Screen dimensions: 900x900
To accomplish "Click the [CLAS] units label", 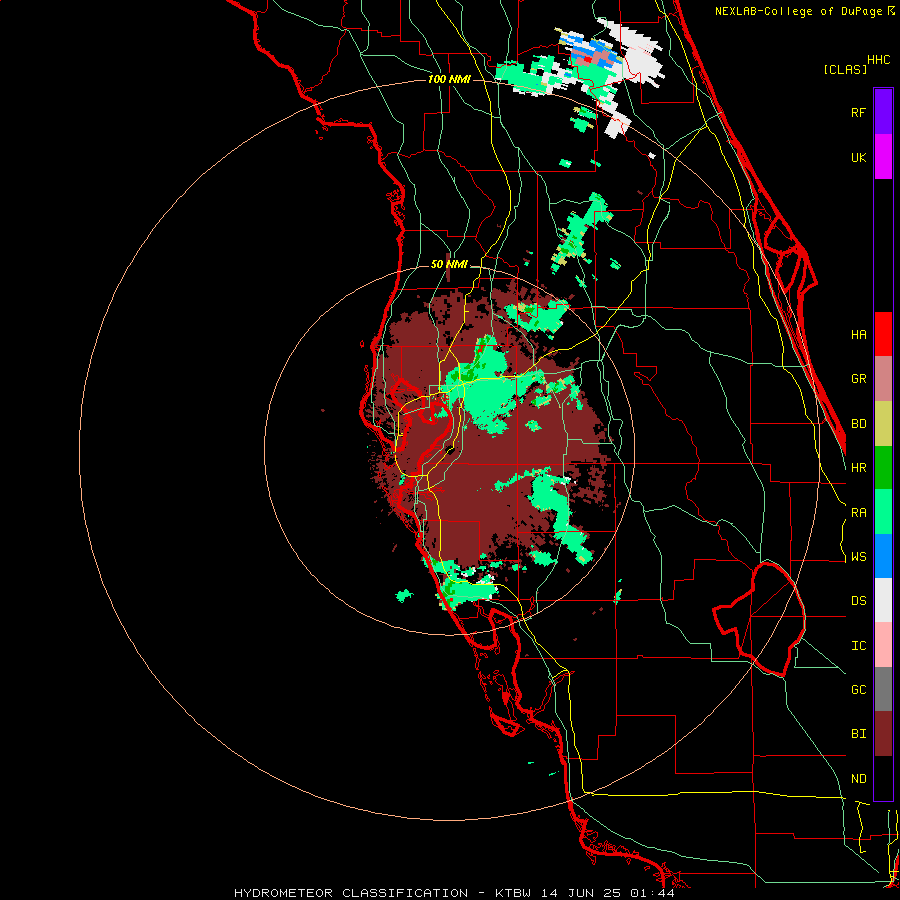I will tap(845, 69).
